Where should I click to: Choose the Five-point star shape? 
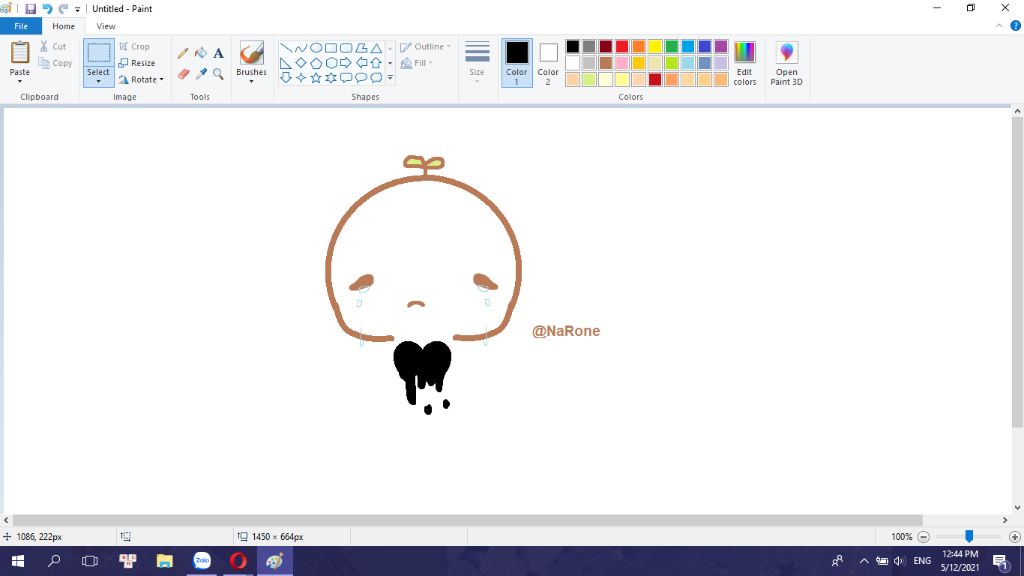315,78
